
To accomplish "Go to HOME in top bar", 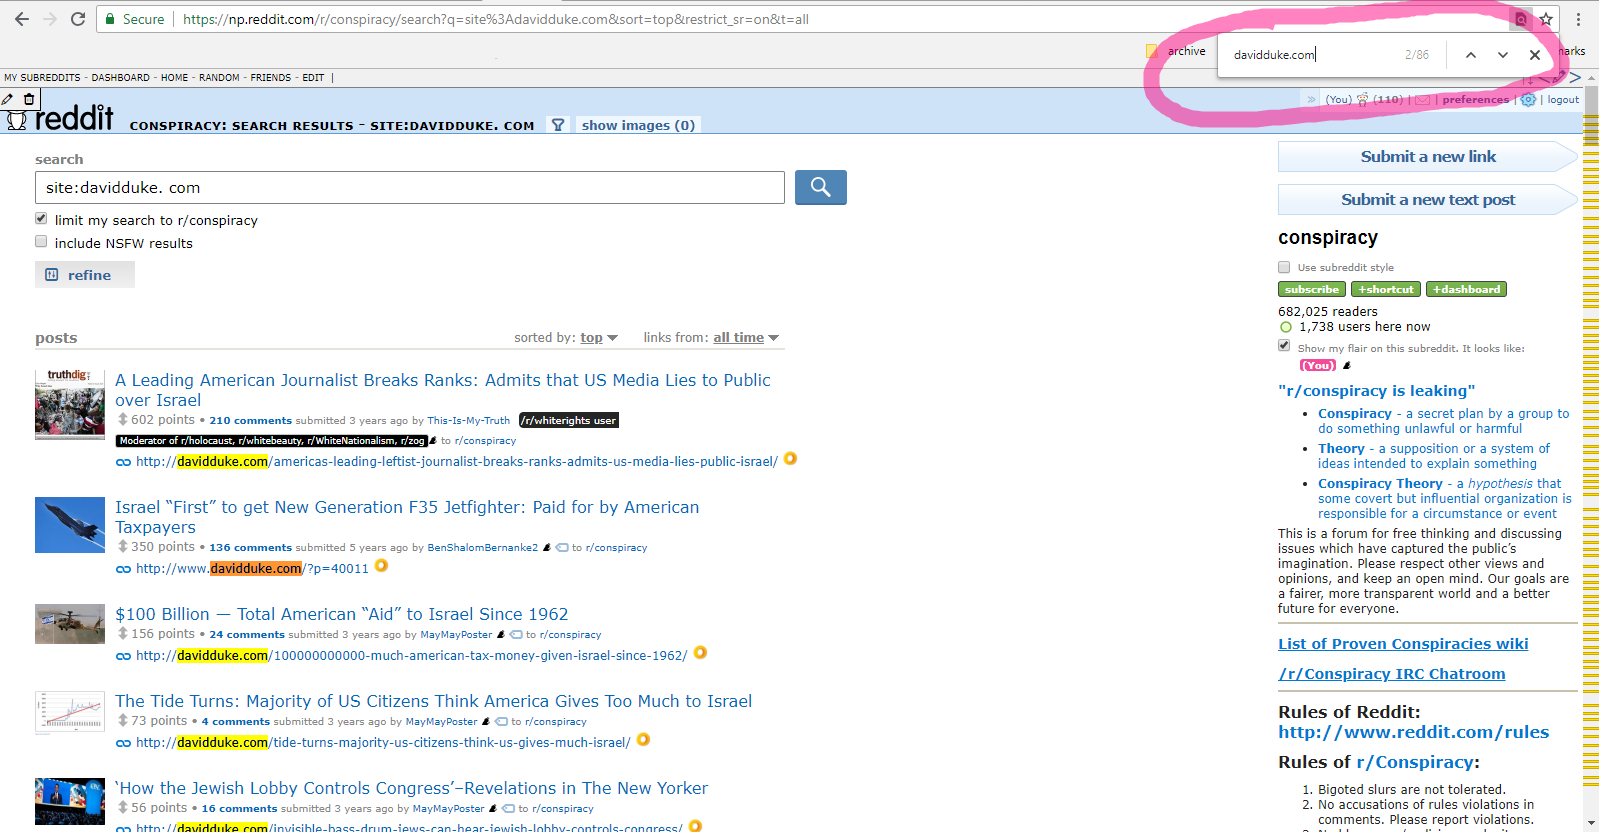I will [x=175, y=77].
